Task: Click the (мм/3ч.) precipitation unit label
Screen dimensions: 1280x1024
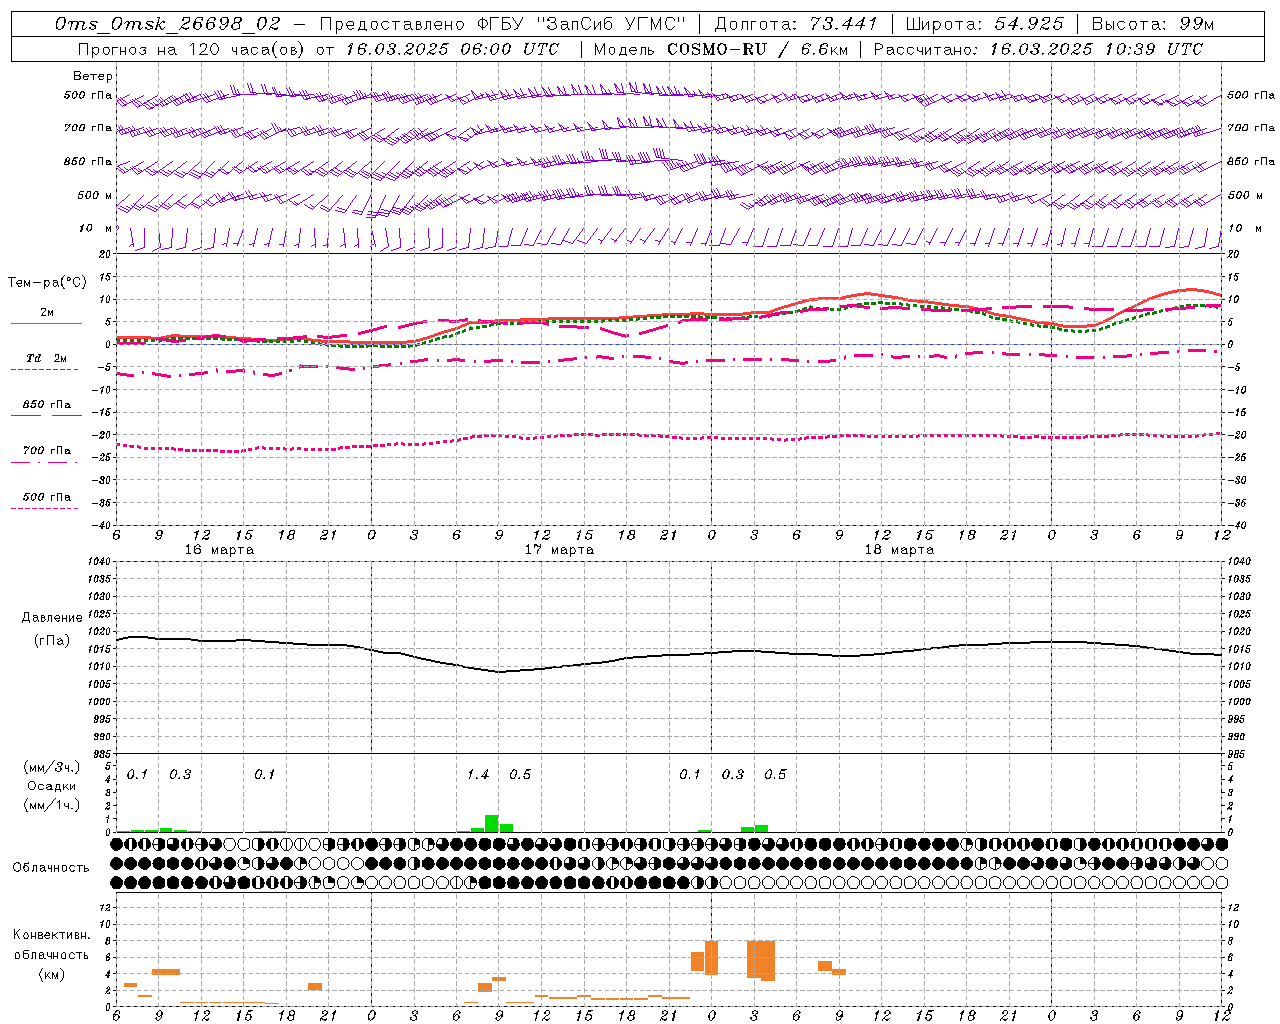Action: coord(52,768)
